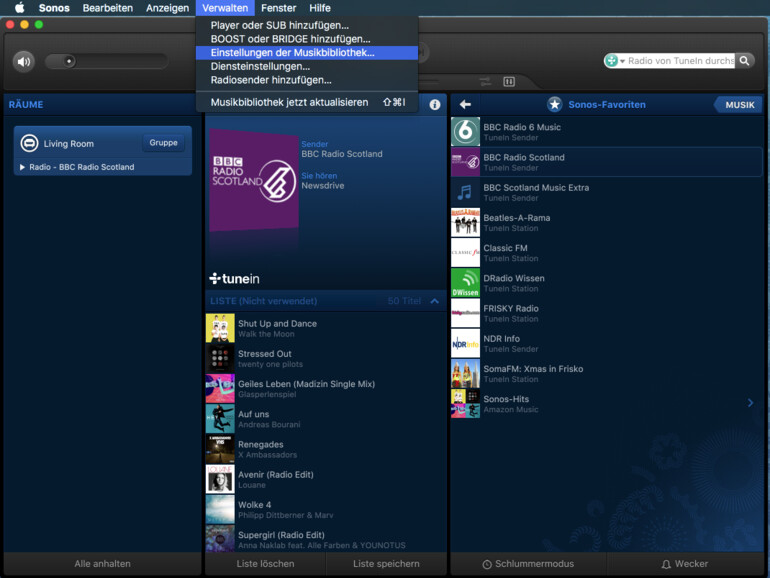Click the SomaFM Xmas in Frisko icon
The width and height of the screenshot is (770, 578).
pos(465,373)
